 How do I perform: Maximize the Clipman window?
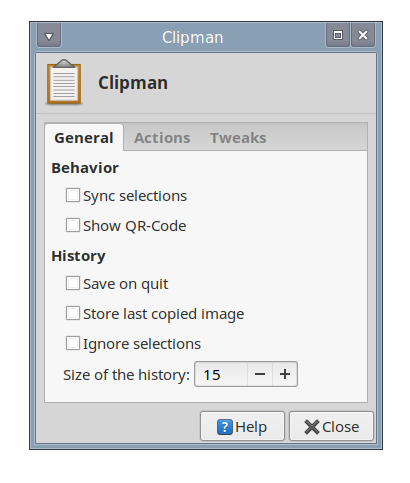pyautogui.click(x=338, y=35)
